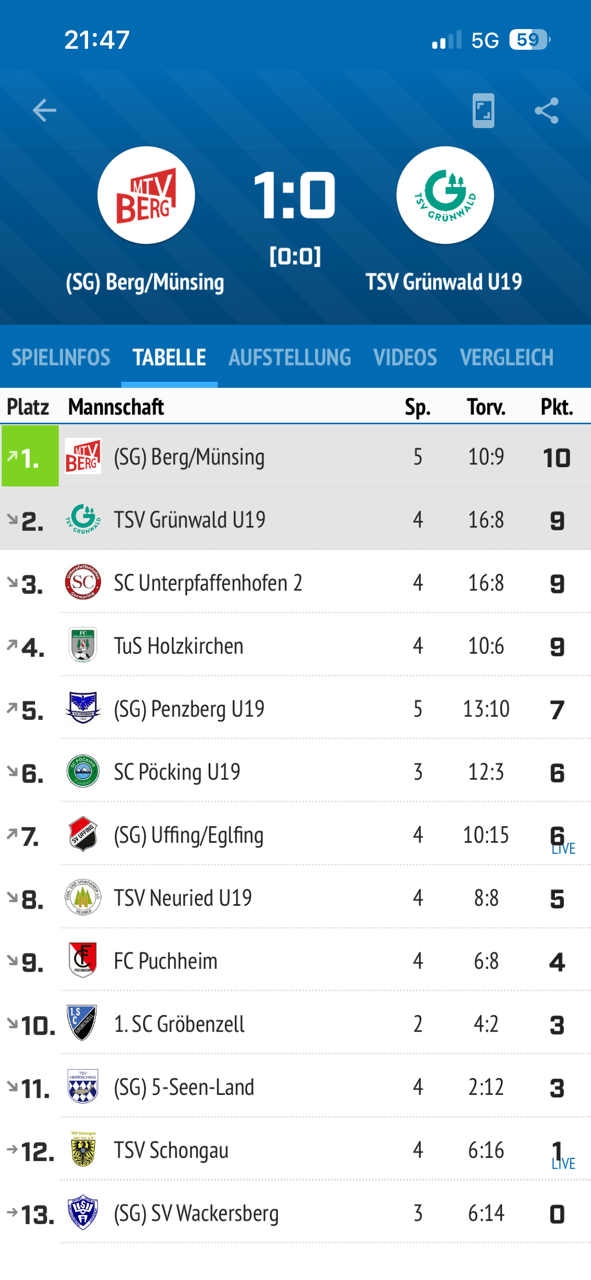The image size is (591, 1280).
Task: Tap the TuS Holzkirchen crest
Action: (x=83, y=645)
